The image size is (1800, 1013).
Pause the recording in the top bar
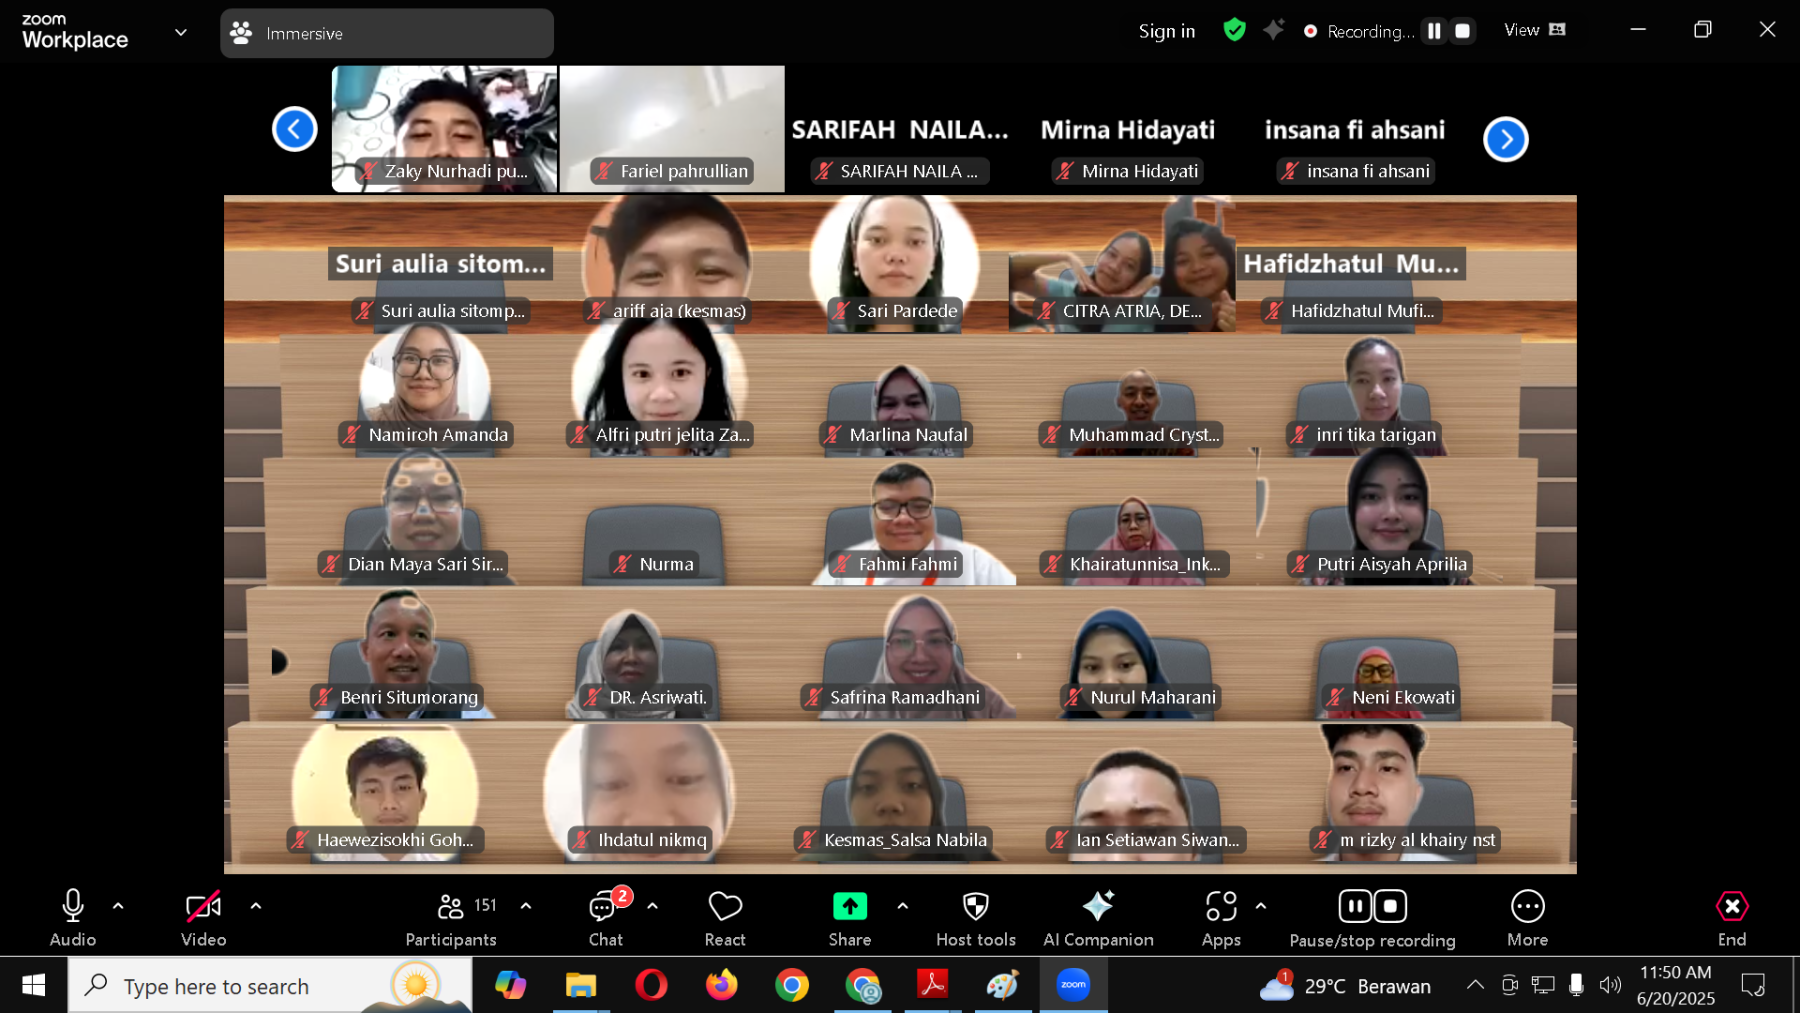1434,31
